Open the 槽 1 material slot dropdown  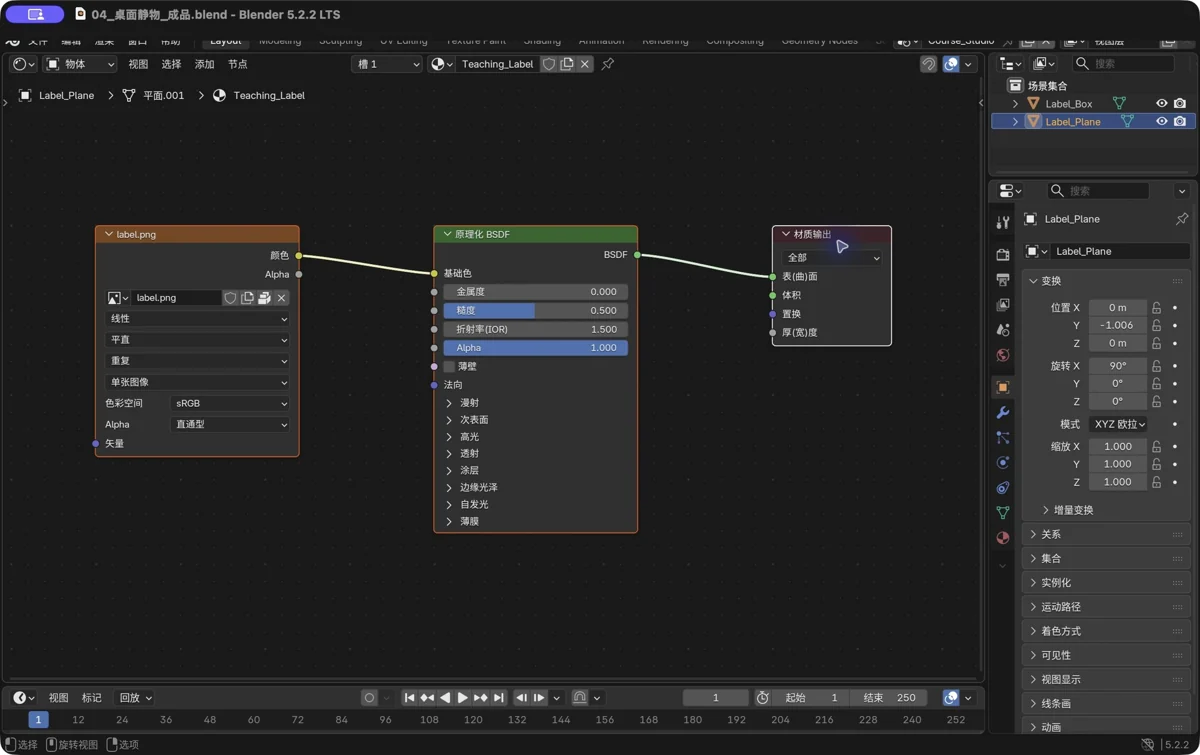point(387,64)
